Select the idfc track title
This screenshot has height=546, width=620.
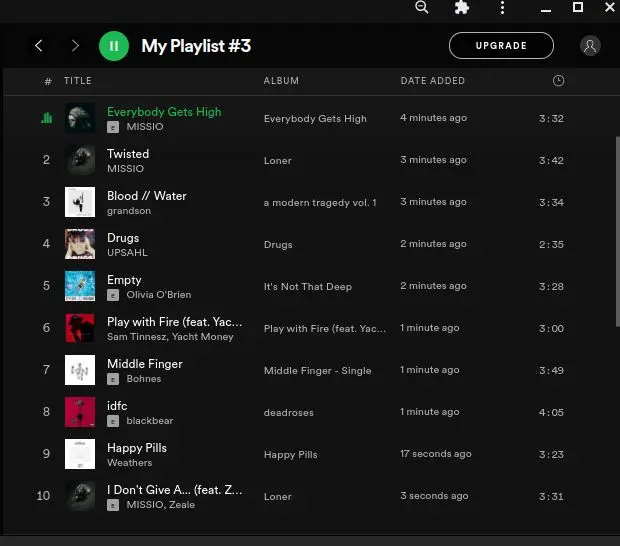pyautogui.click(x=117, y=406)
